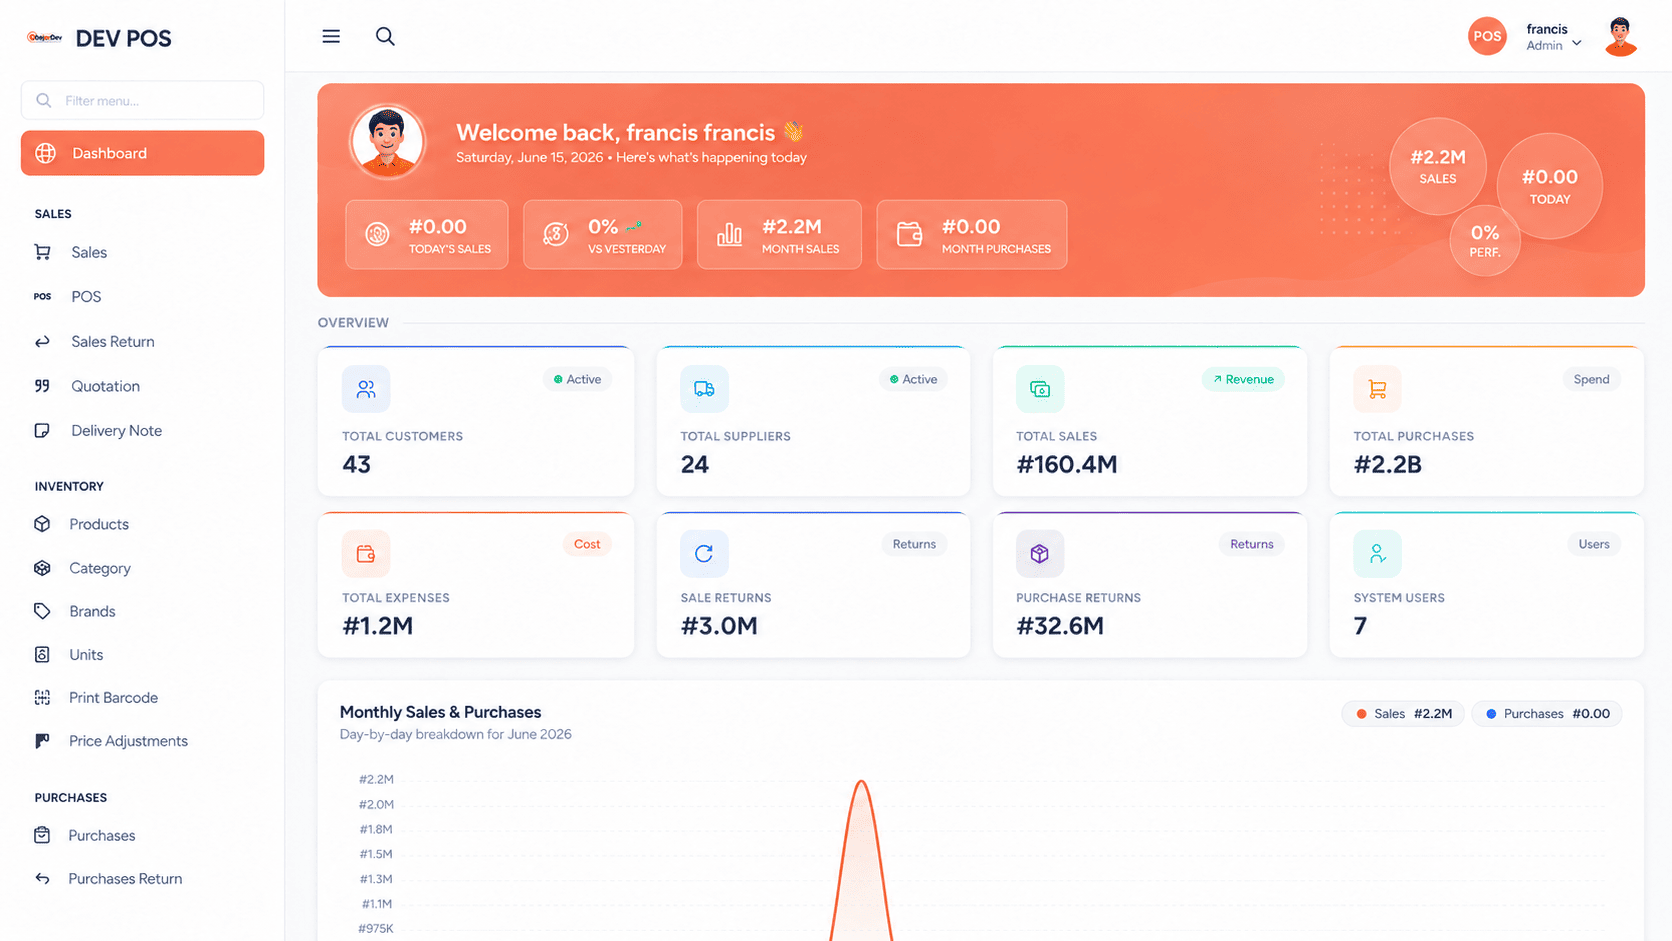Click the System Users person icon

click(x=1377, y=554)
